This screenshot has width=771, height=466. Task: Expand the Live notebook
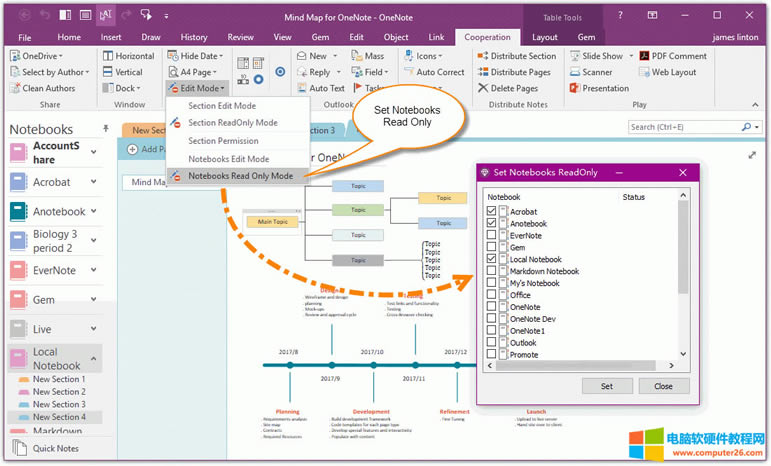[93, 329]
